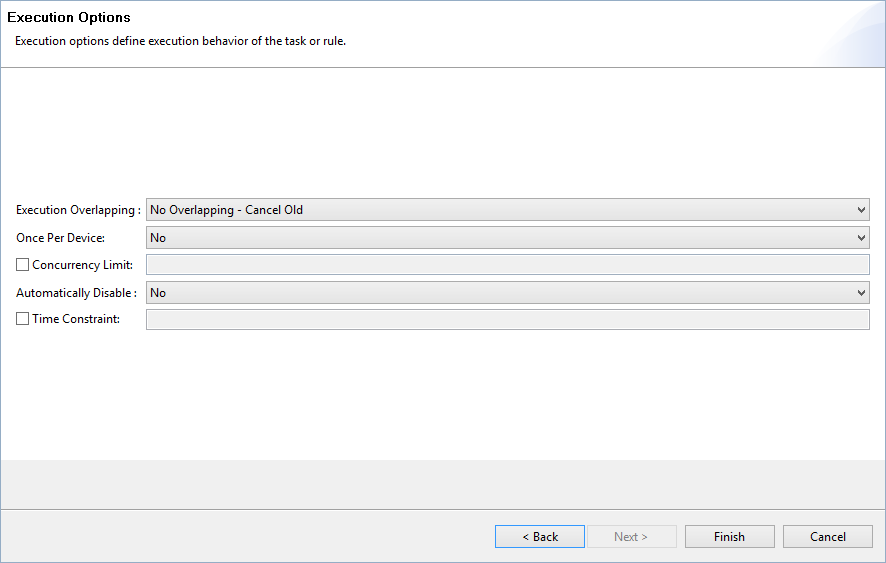Click the 'Automatically Disable :' label

pos(76,293)
